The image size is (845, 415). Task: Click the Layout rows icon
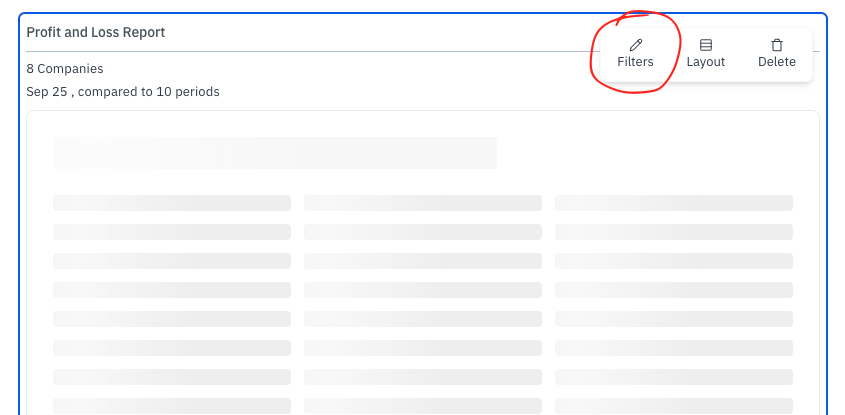(705, 45)
